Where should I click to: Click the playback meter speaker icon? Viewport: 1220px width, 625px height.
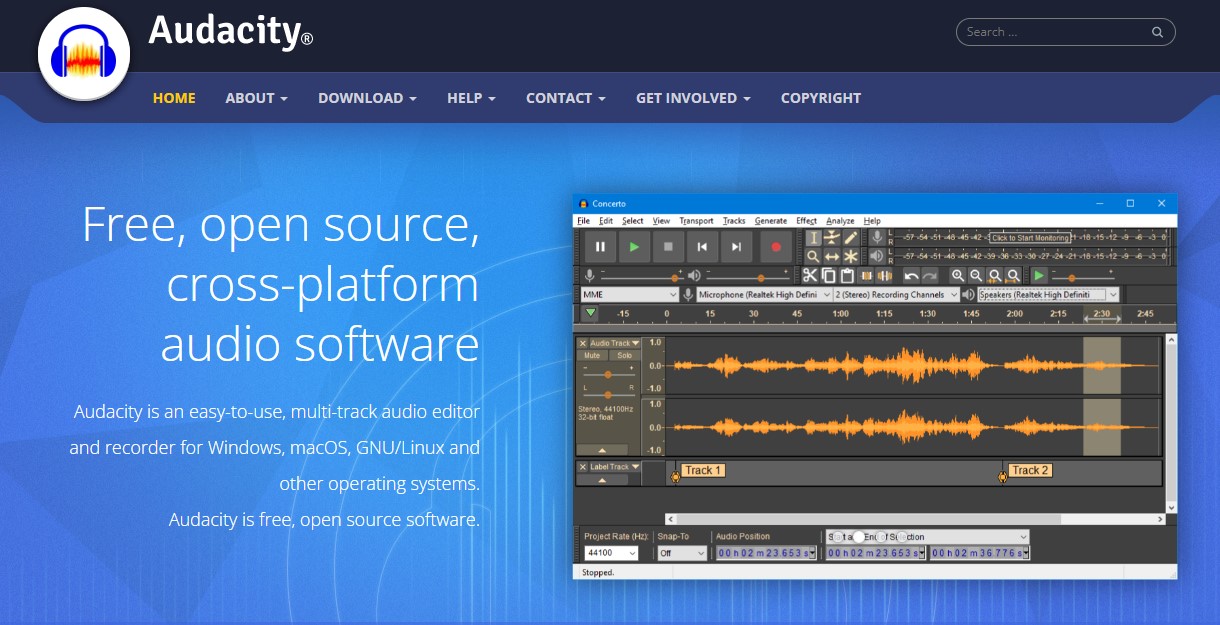[x=877, y=256]
